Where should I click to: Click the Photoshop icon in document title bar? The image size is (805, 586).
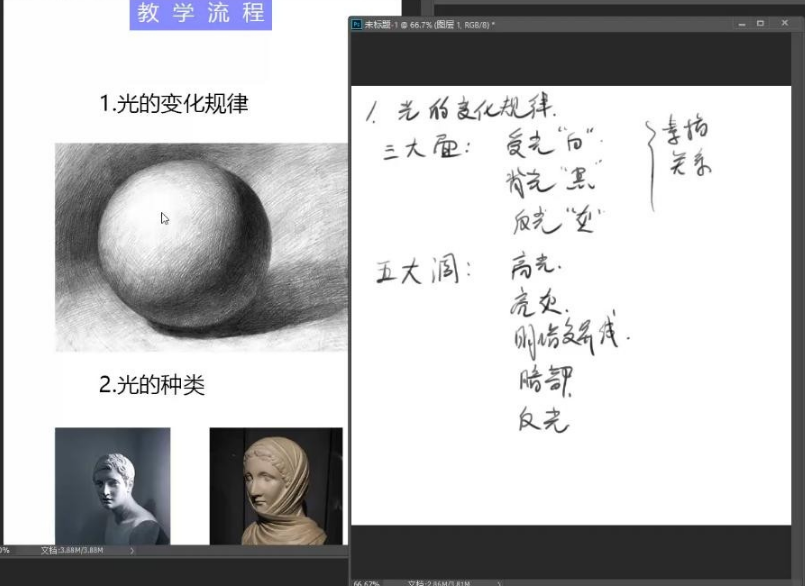[357, 24]
